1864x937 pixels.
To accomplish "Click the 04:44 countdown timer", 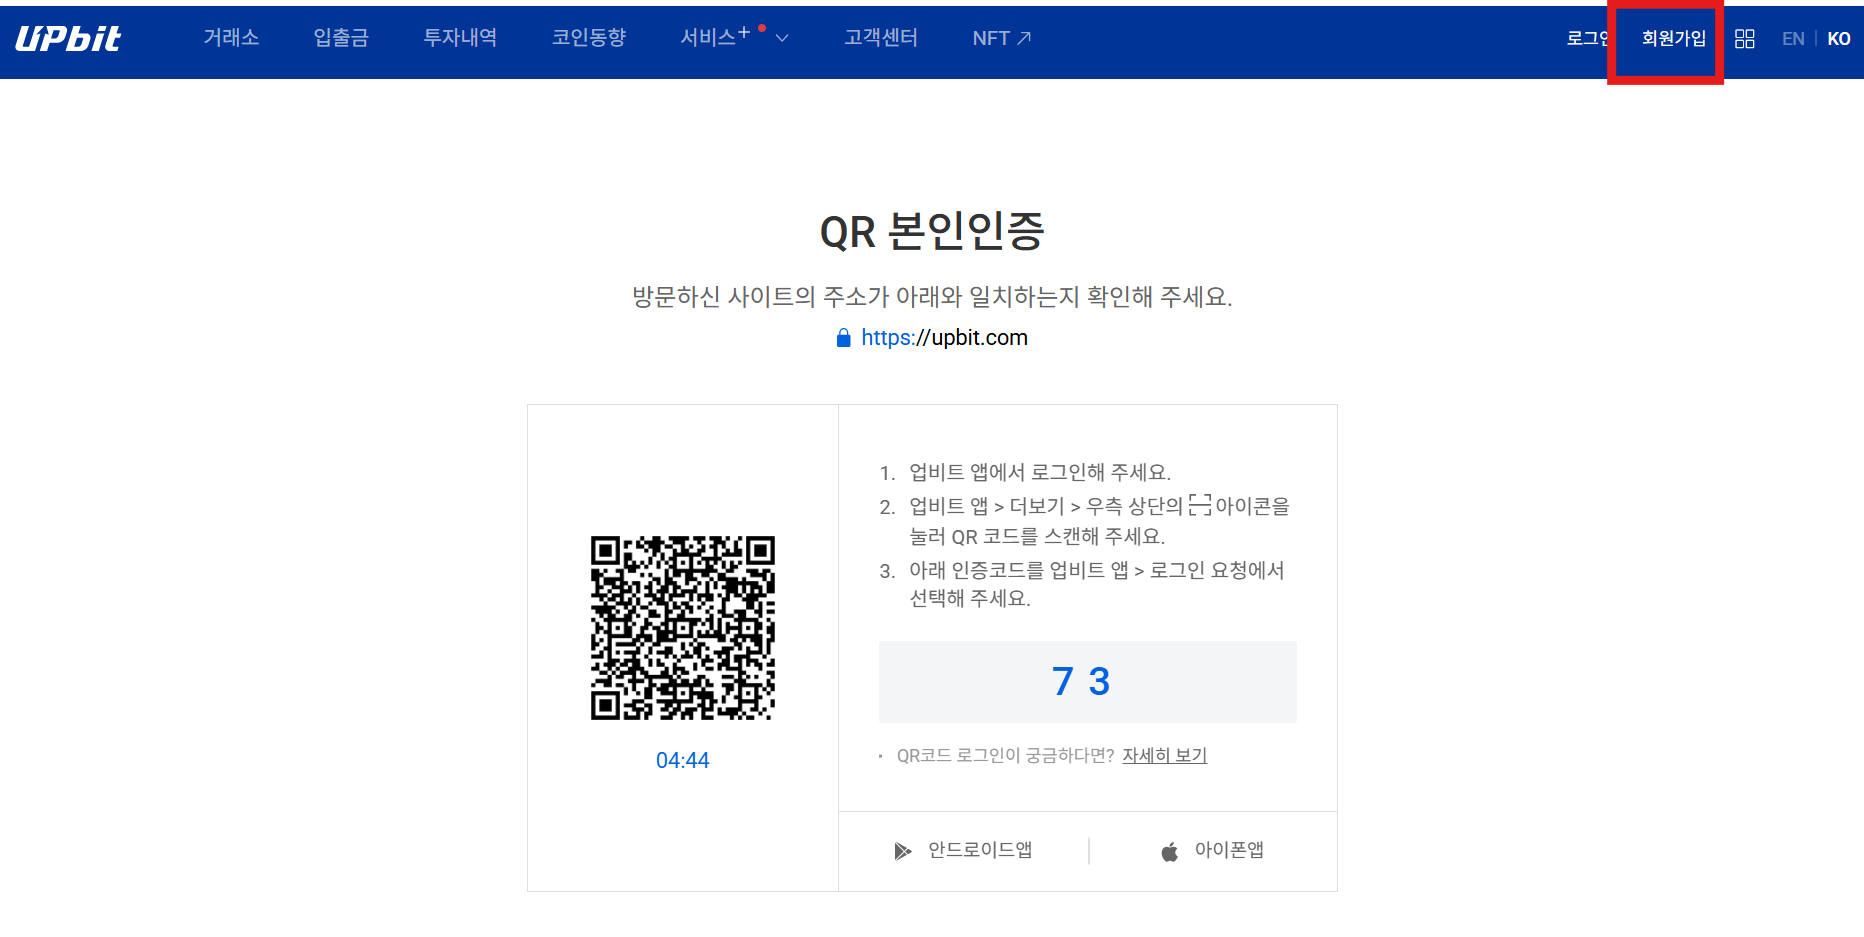I will tap(683, 760).
